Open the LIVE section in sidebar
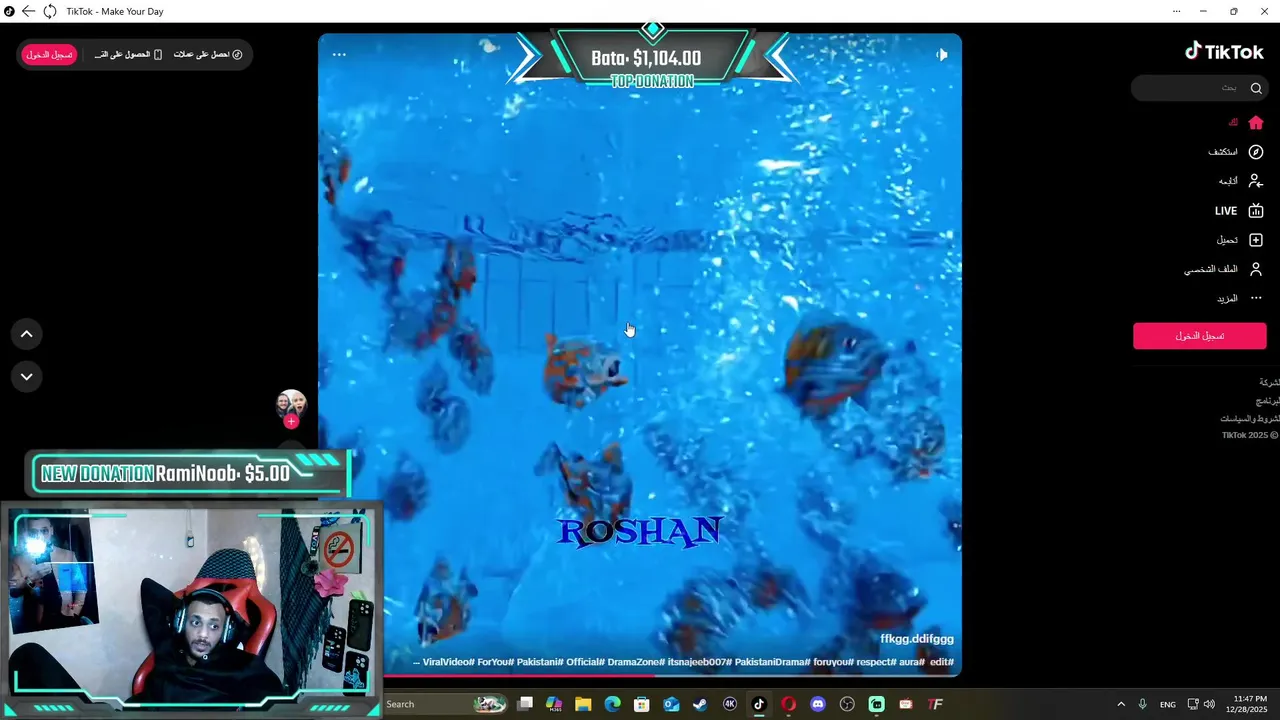The height and width of the screenshot is (720, 1280). [1239, 211]
